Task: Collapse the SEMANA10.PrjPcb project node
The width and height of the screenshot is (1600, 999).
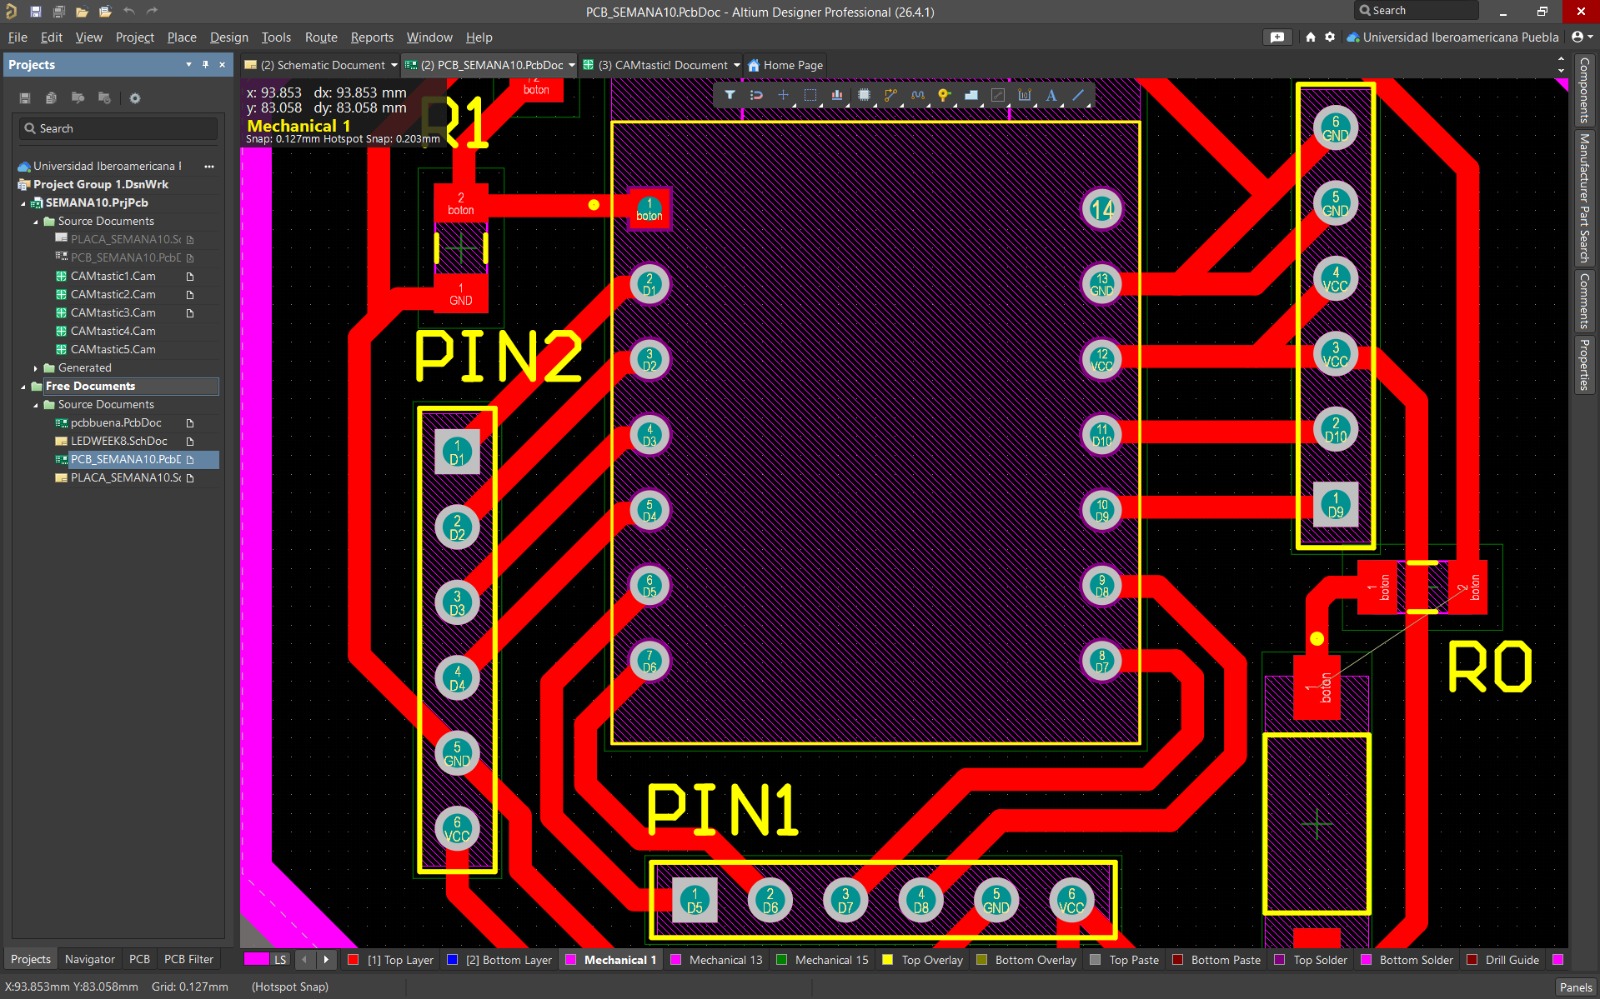Action: [24, 203]
